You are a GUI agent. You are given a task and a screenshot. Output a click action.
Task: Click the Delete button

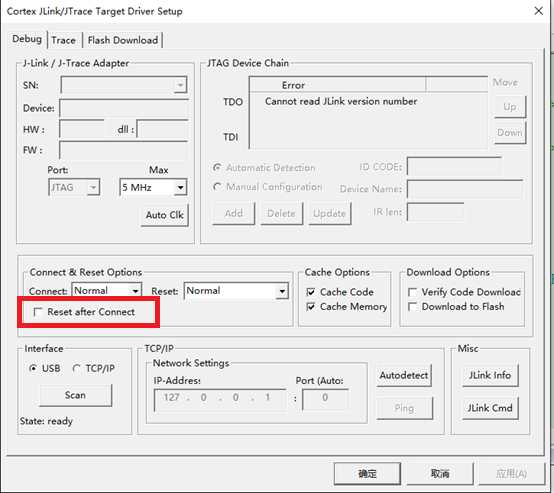pos(282,213)
